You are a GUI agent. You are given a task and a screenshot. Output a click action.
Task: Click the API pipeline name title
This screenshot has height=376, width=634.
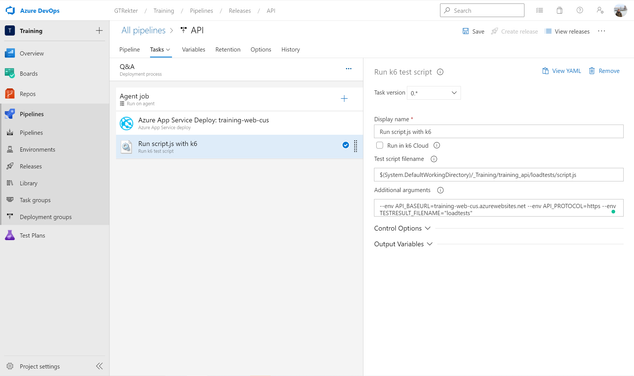click(197, 30)
